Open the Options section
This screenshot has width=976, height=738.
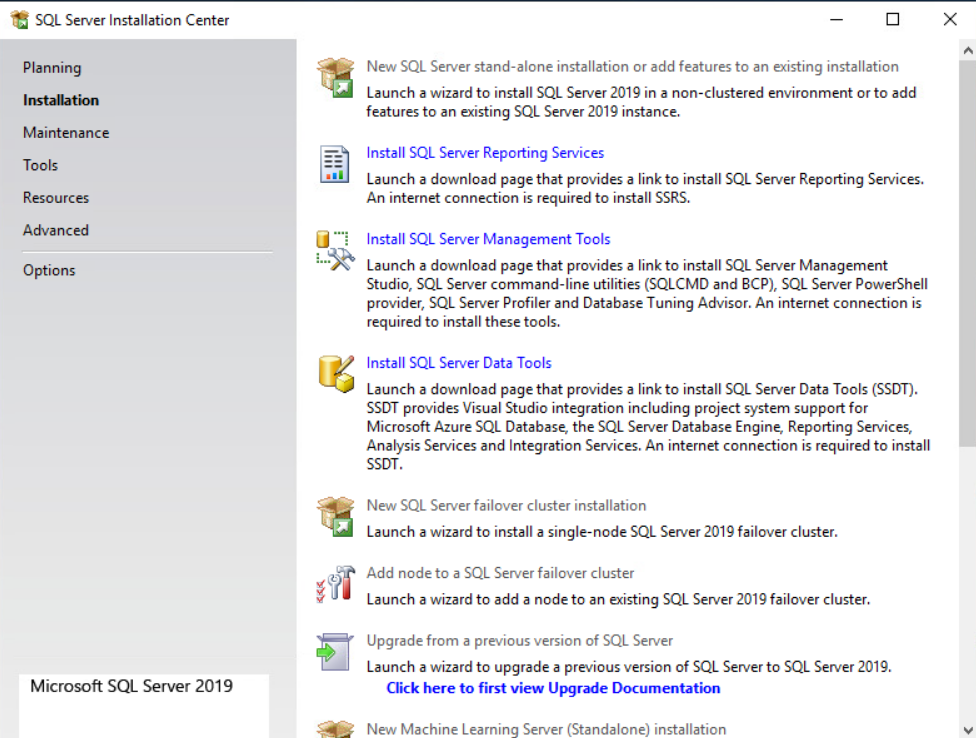[x=49, y=270]
